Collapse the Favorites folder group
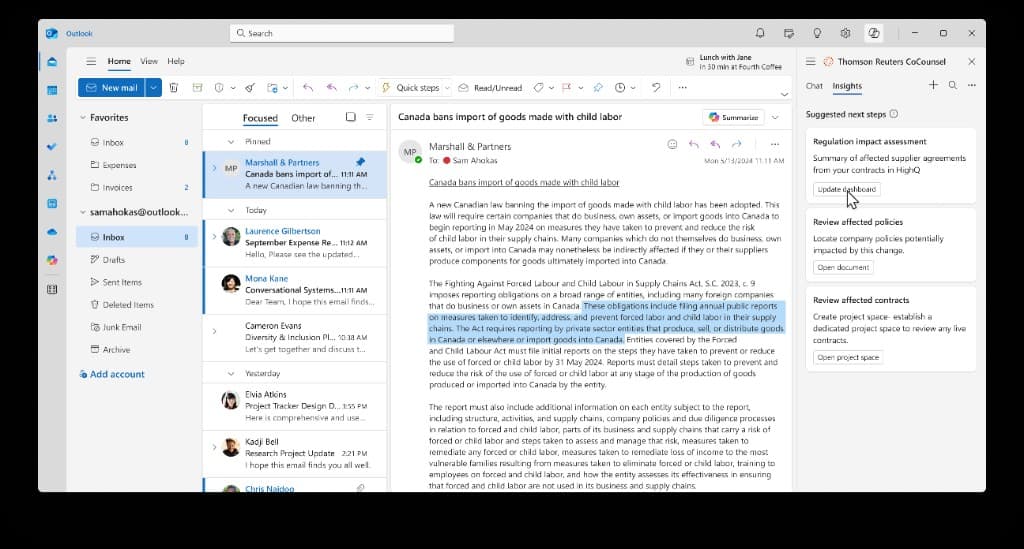1024x549 pixels. [x=83, y=118]
